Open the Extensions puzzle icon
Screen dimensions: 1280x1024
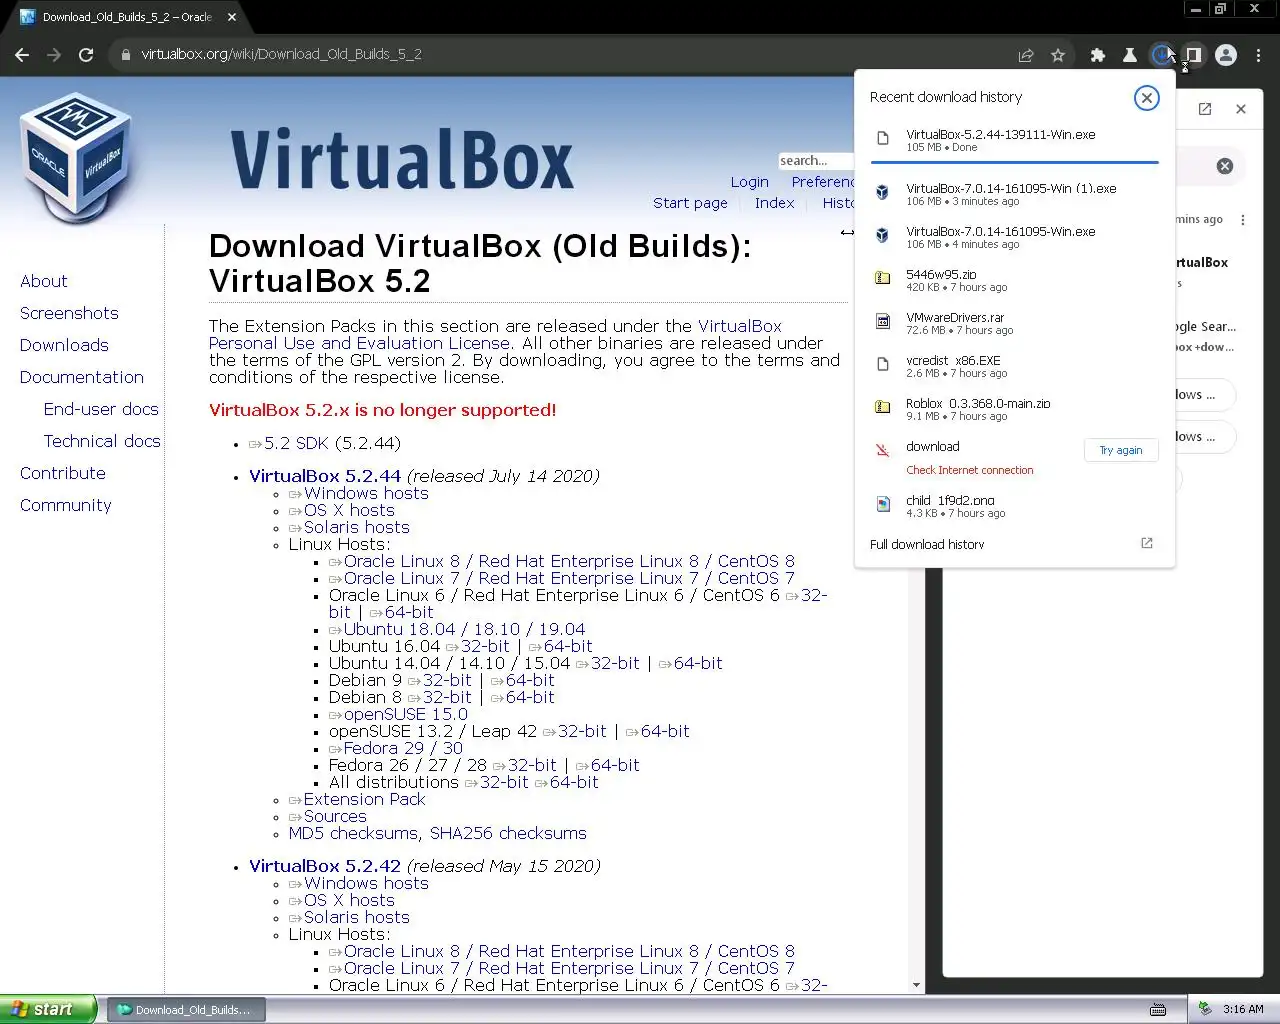click(1098, 55)
